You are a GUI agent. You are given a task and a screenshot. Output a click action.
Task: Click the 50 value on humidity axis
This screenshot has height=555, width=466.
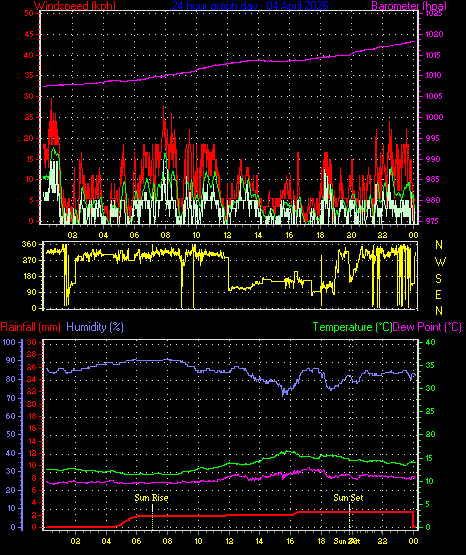11,435
